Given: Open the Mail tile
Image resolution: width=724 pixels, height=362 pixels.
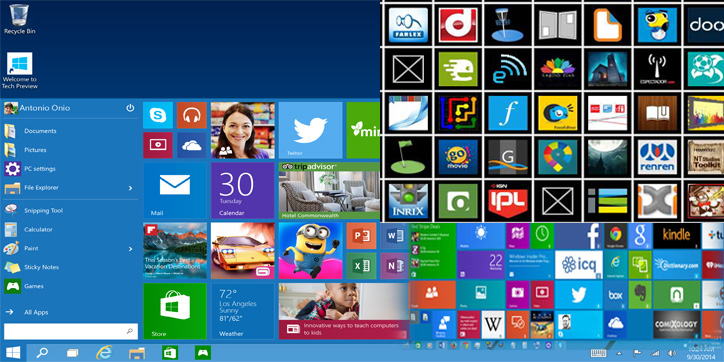Looking at the screenshot, I should coord(175,190).
